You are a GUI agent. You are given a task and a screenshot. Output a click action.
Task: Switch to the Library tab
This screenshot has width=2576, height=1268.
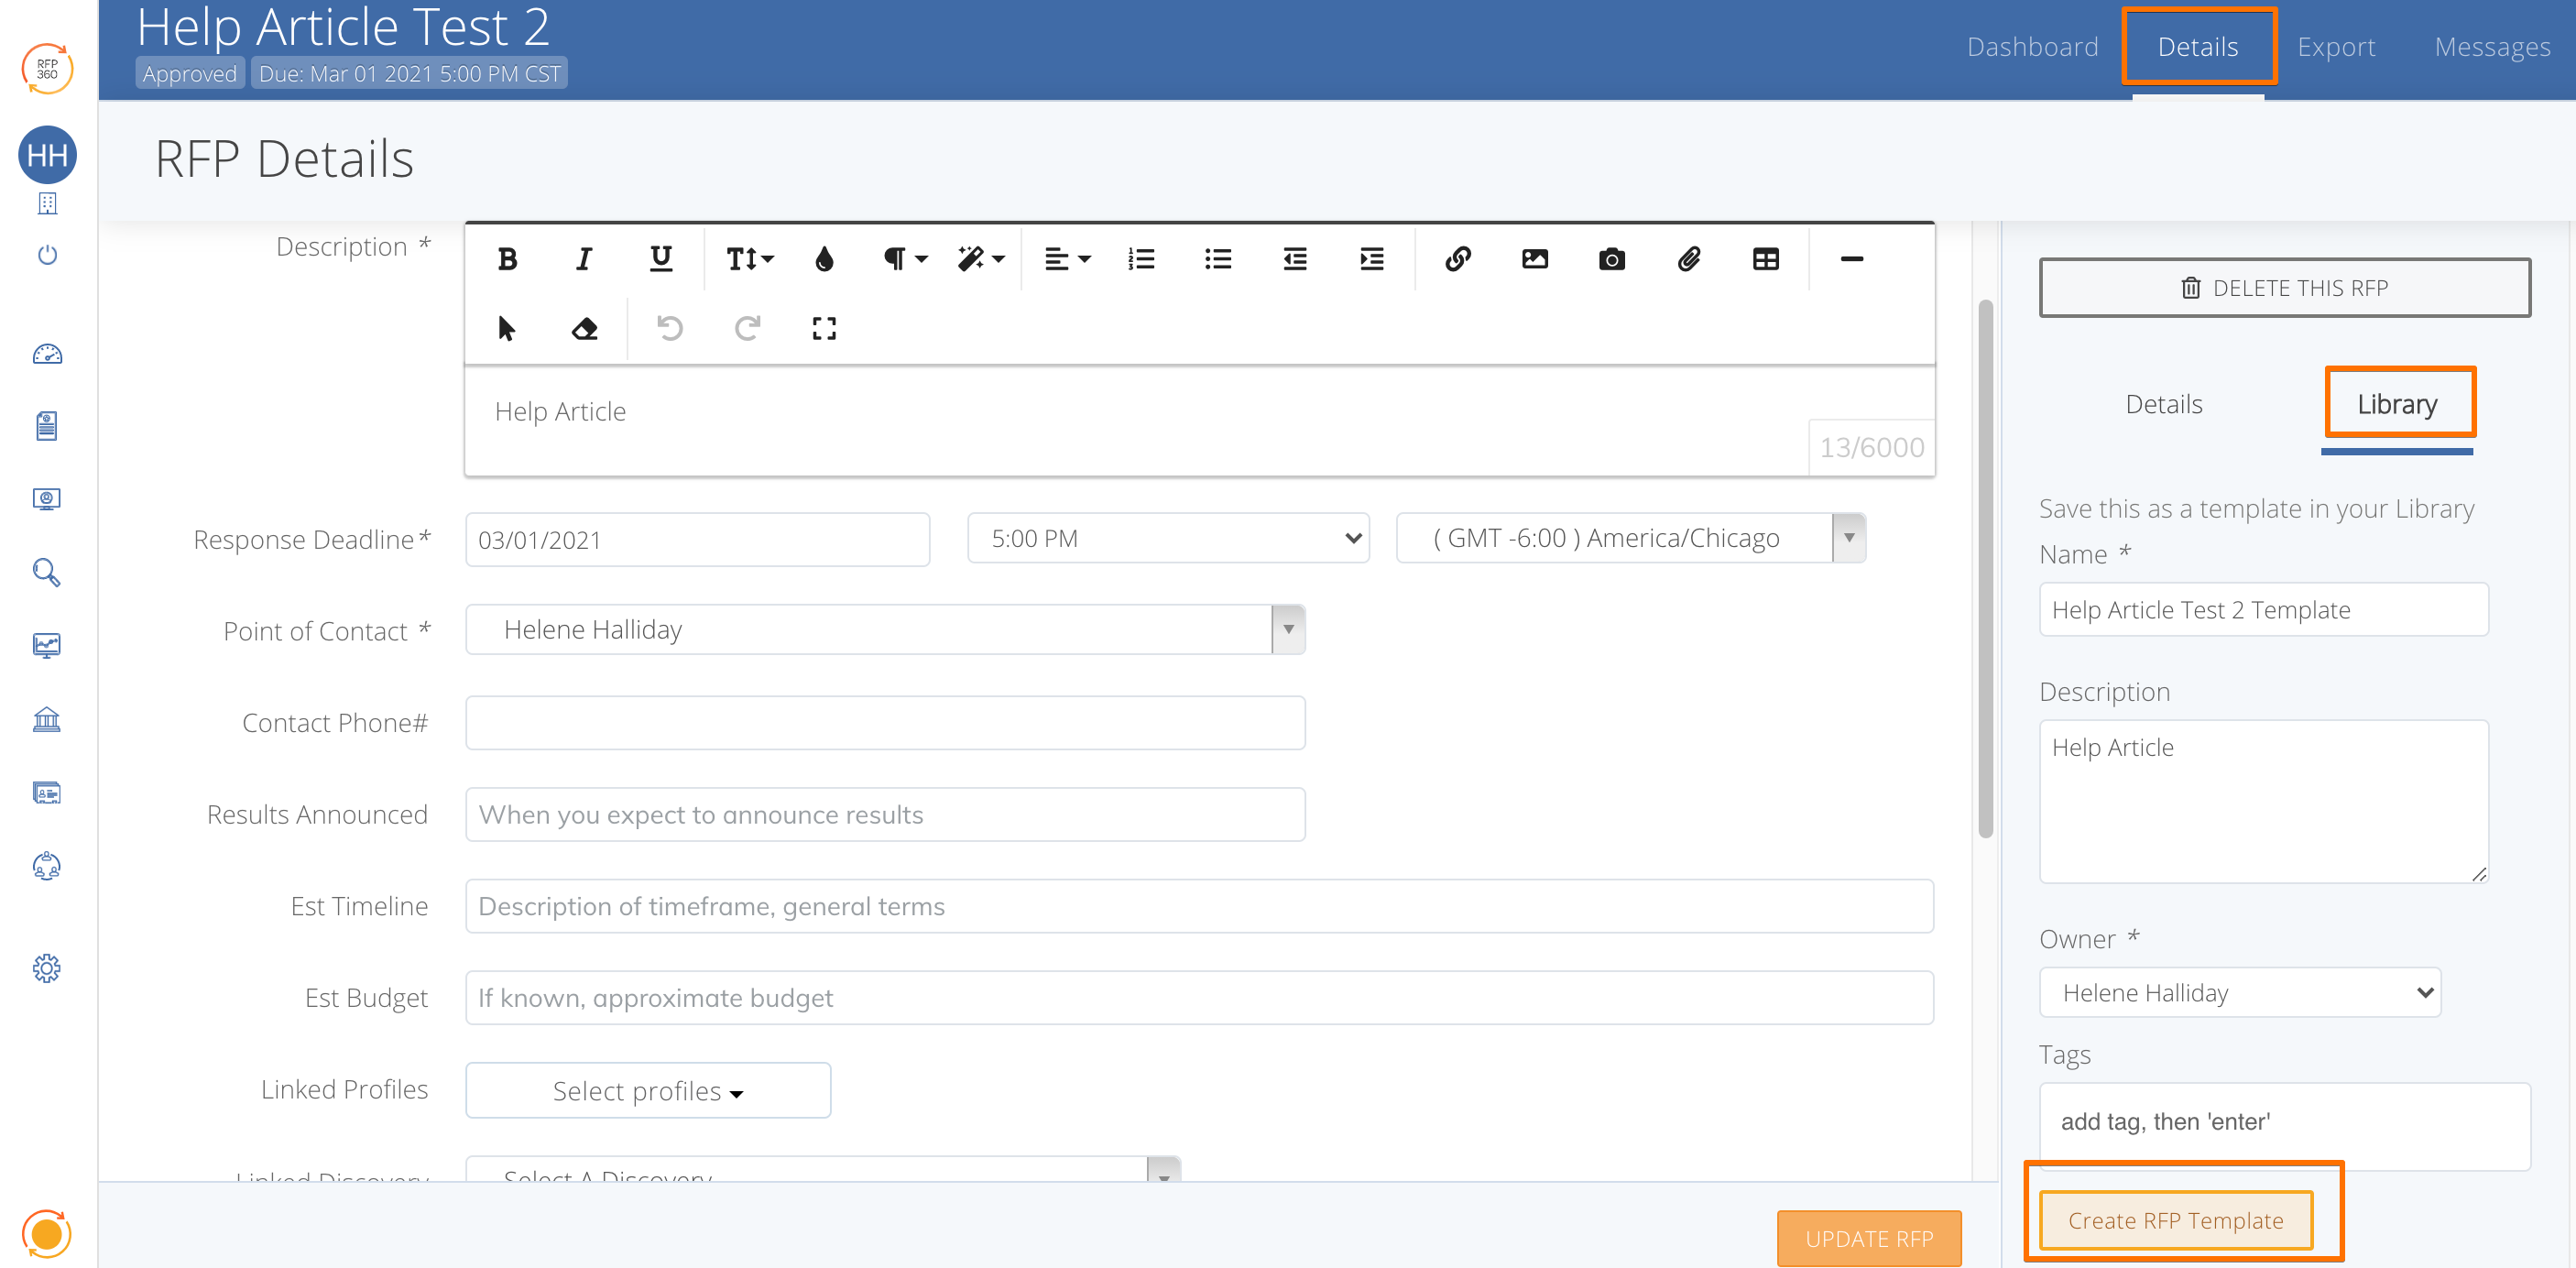click(x=2399, y=403)
